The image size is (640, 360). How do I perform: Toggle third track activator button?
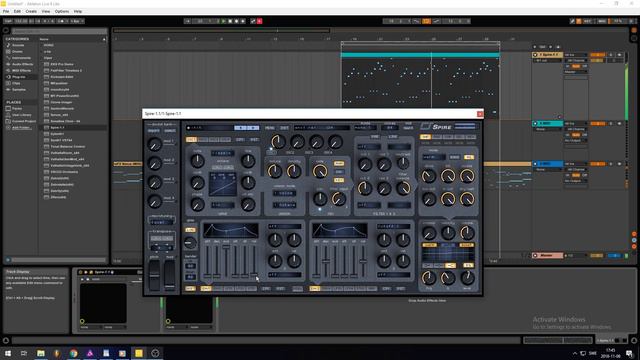(x=598, y=164)
